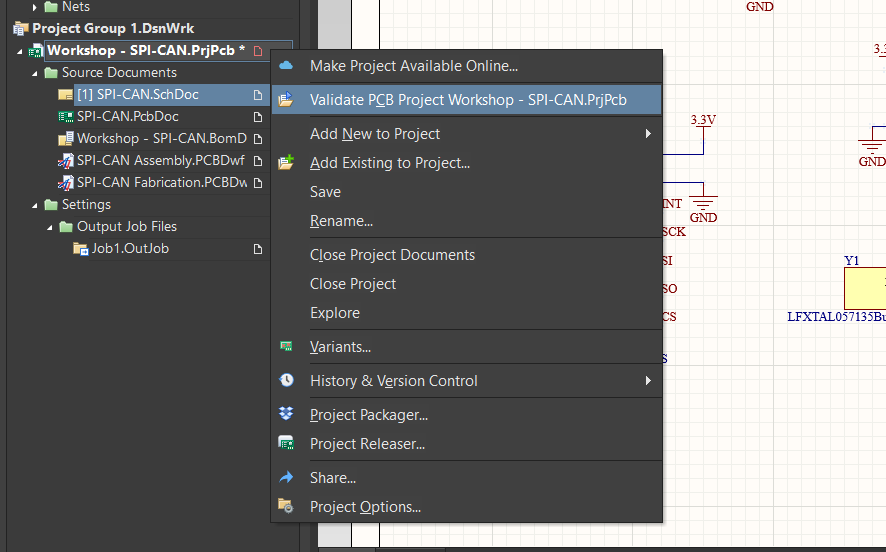Click the Validate PCB Project icon
The image size is (886, 552).
(286, 99)
